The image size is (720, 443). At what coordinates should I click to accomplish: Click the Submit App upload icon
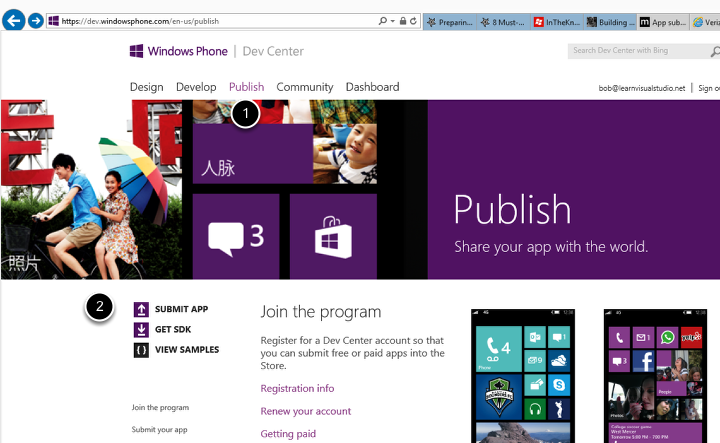pyautogui.click(x=141, y=310)
